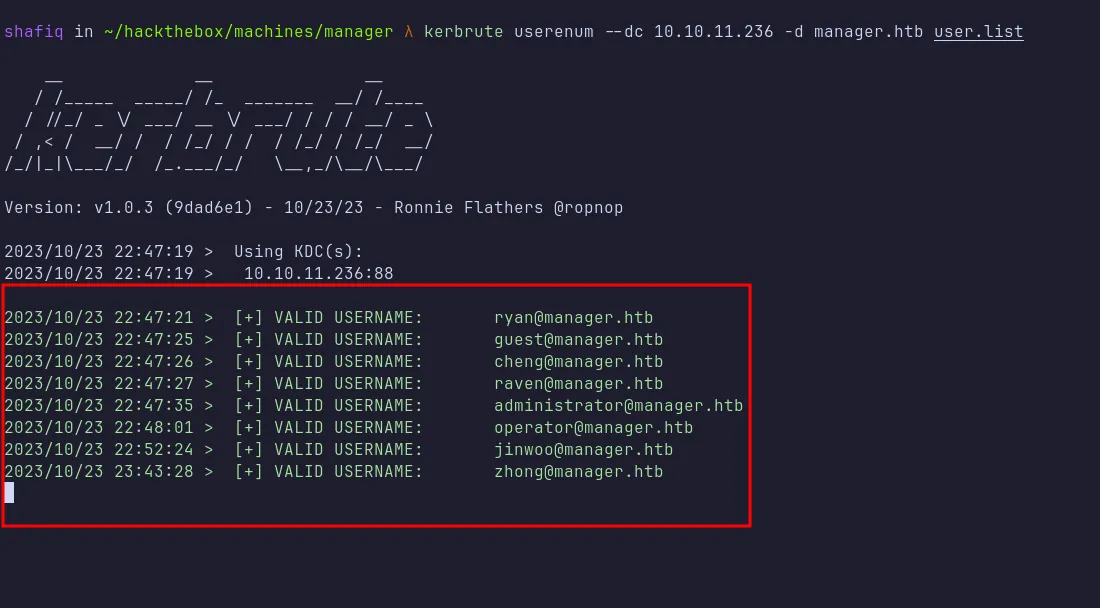Click the 10.10.11.236 IP in the command line
1100x608 pixels.
713,31
